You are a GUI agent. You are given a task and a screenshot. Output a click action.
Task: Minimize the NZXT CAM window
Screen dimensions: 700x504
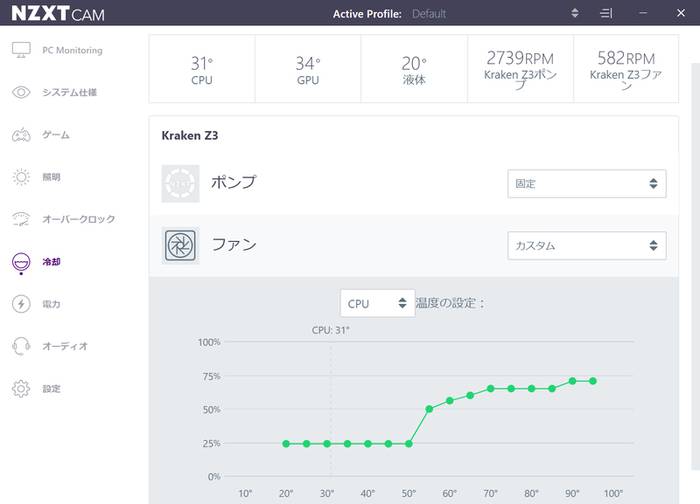point(643,13)
